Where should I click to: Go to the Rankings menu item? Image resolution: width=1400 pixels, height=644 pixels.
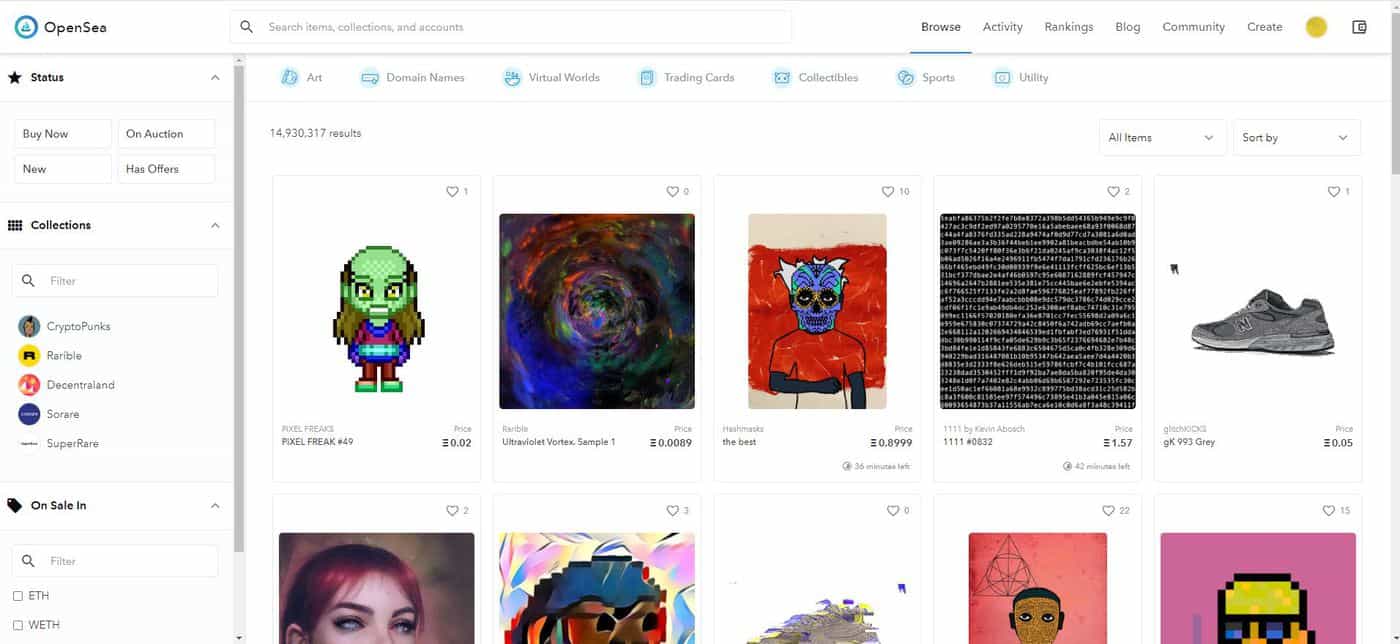click(1069, 27)
